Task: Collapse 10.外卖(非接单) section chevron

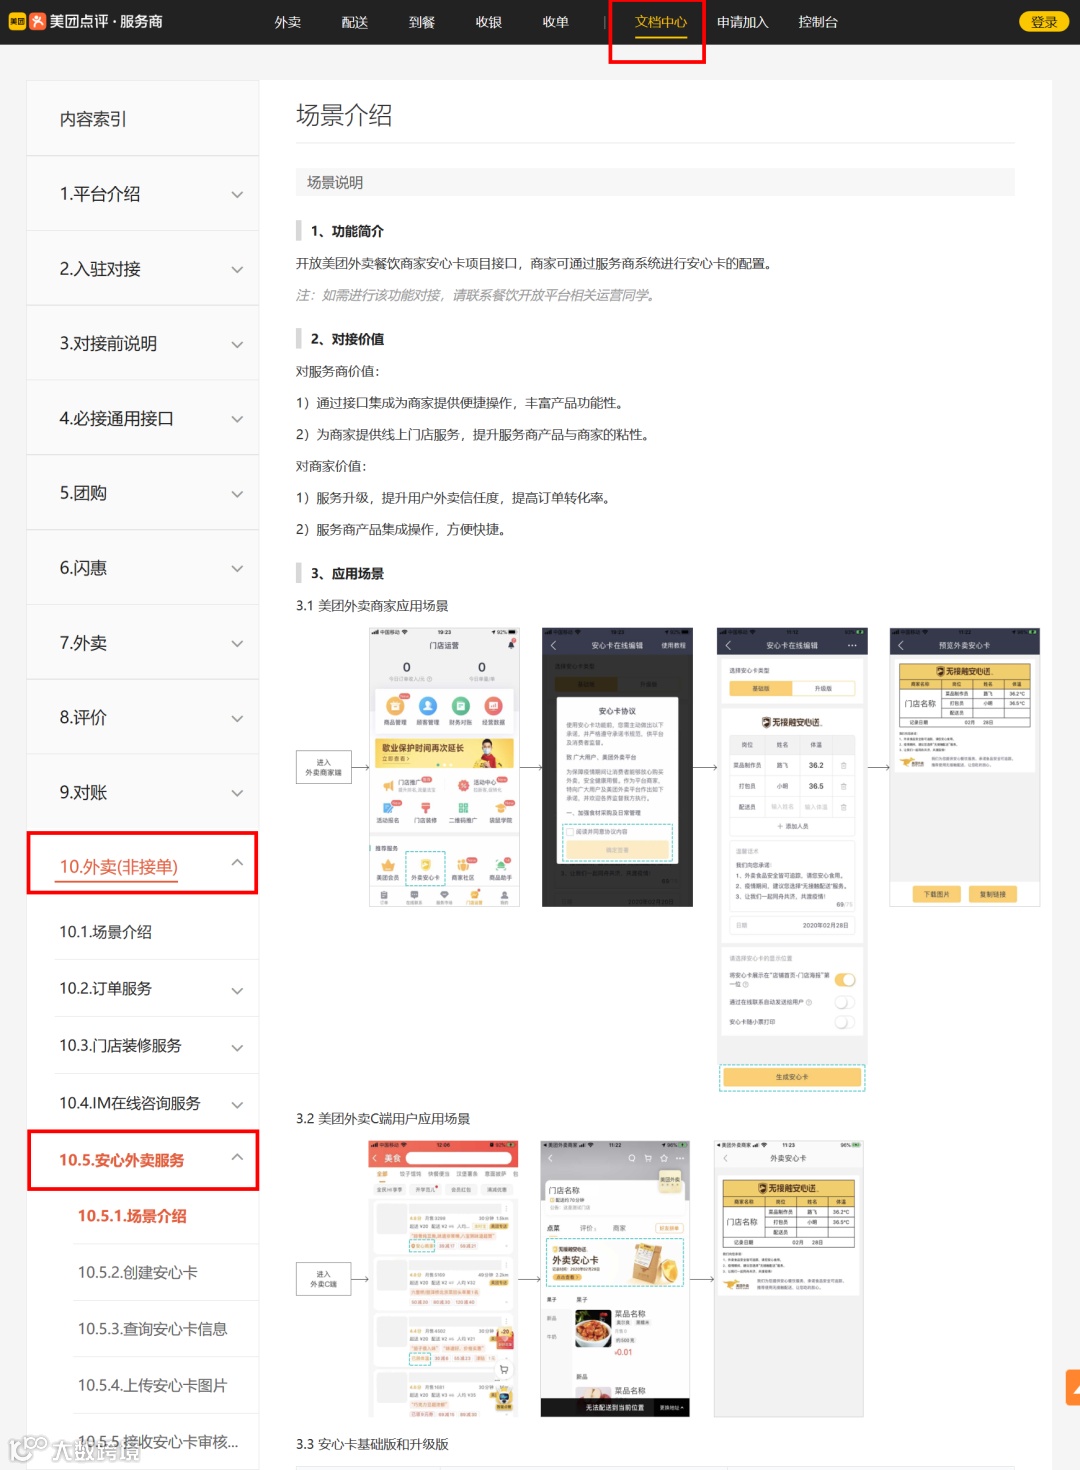Action: (x=237, y=862)
